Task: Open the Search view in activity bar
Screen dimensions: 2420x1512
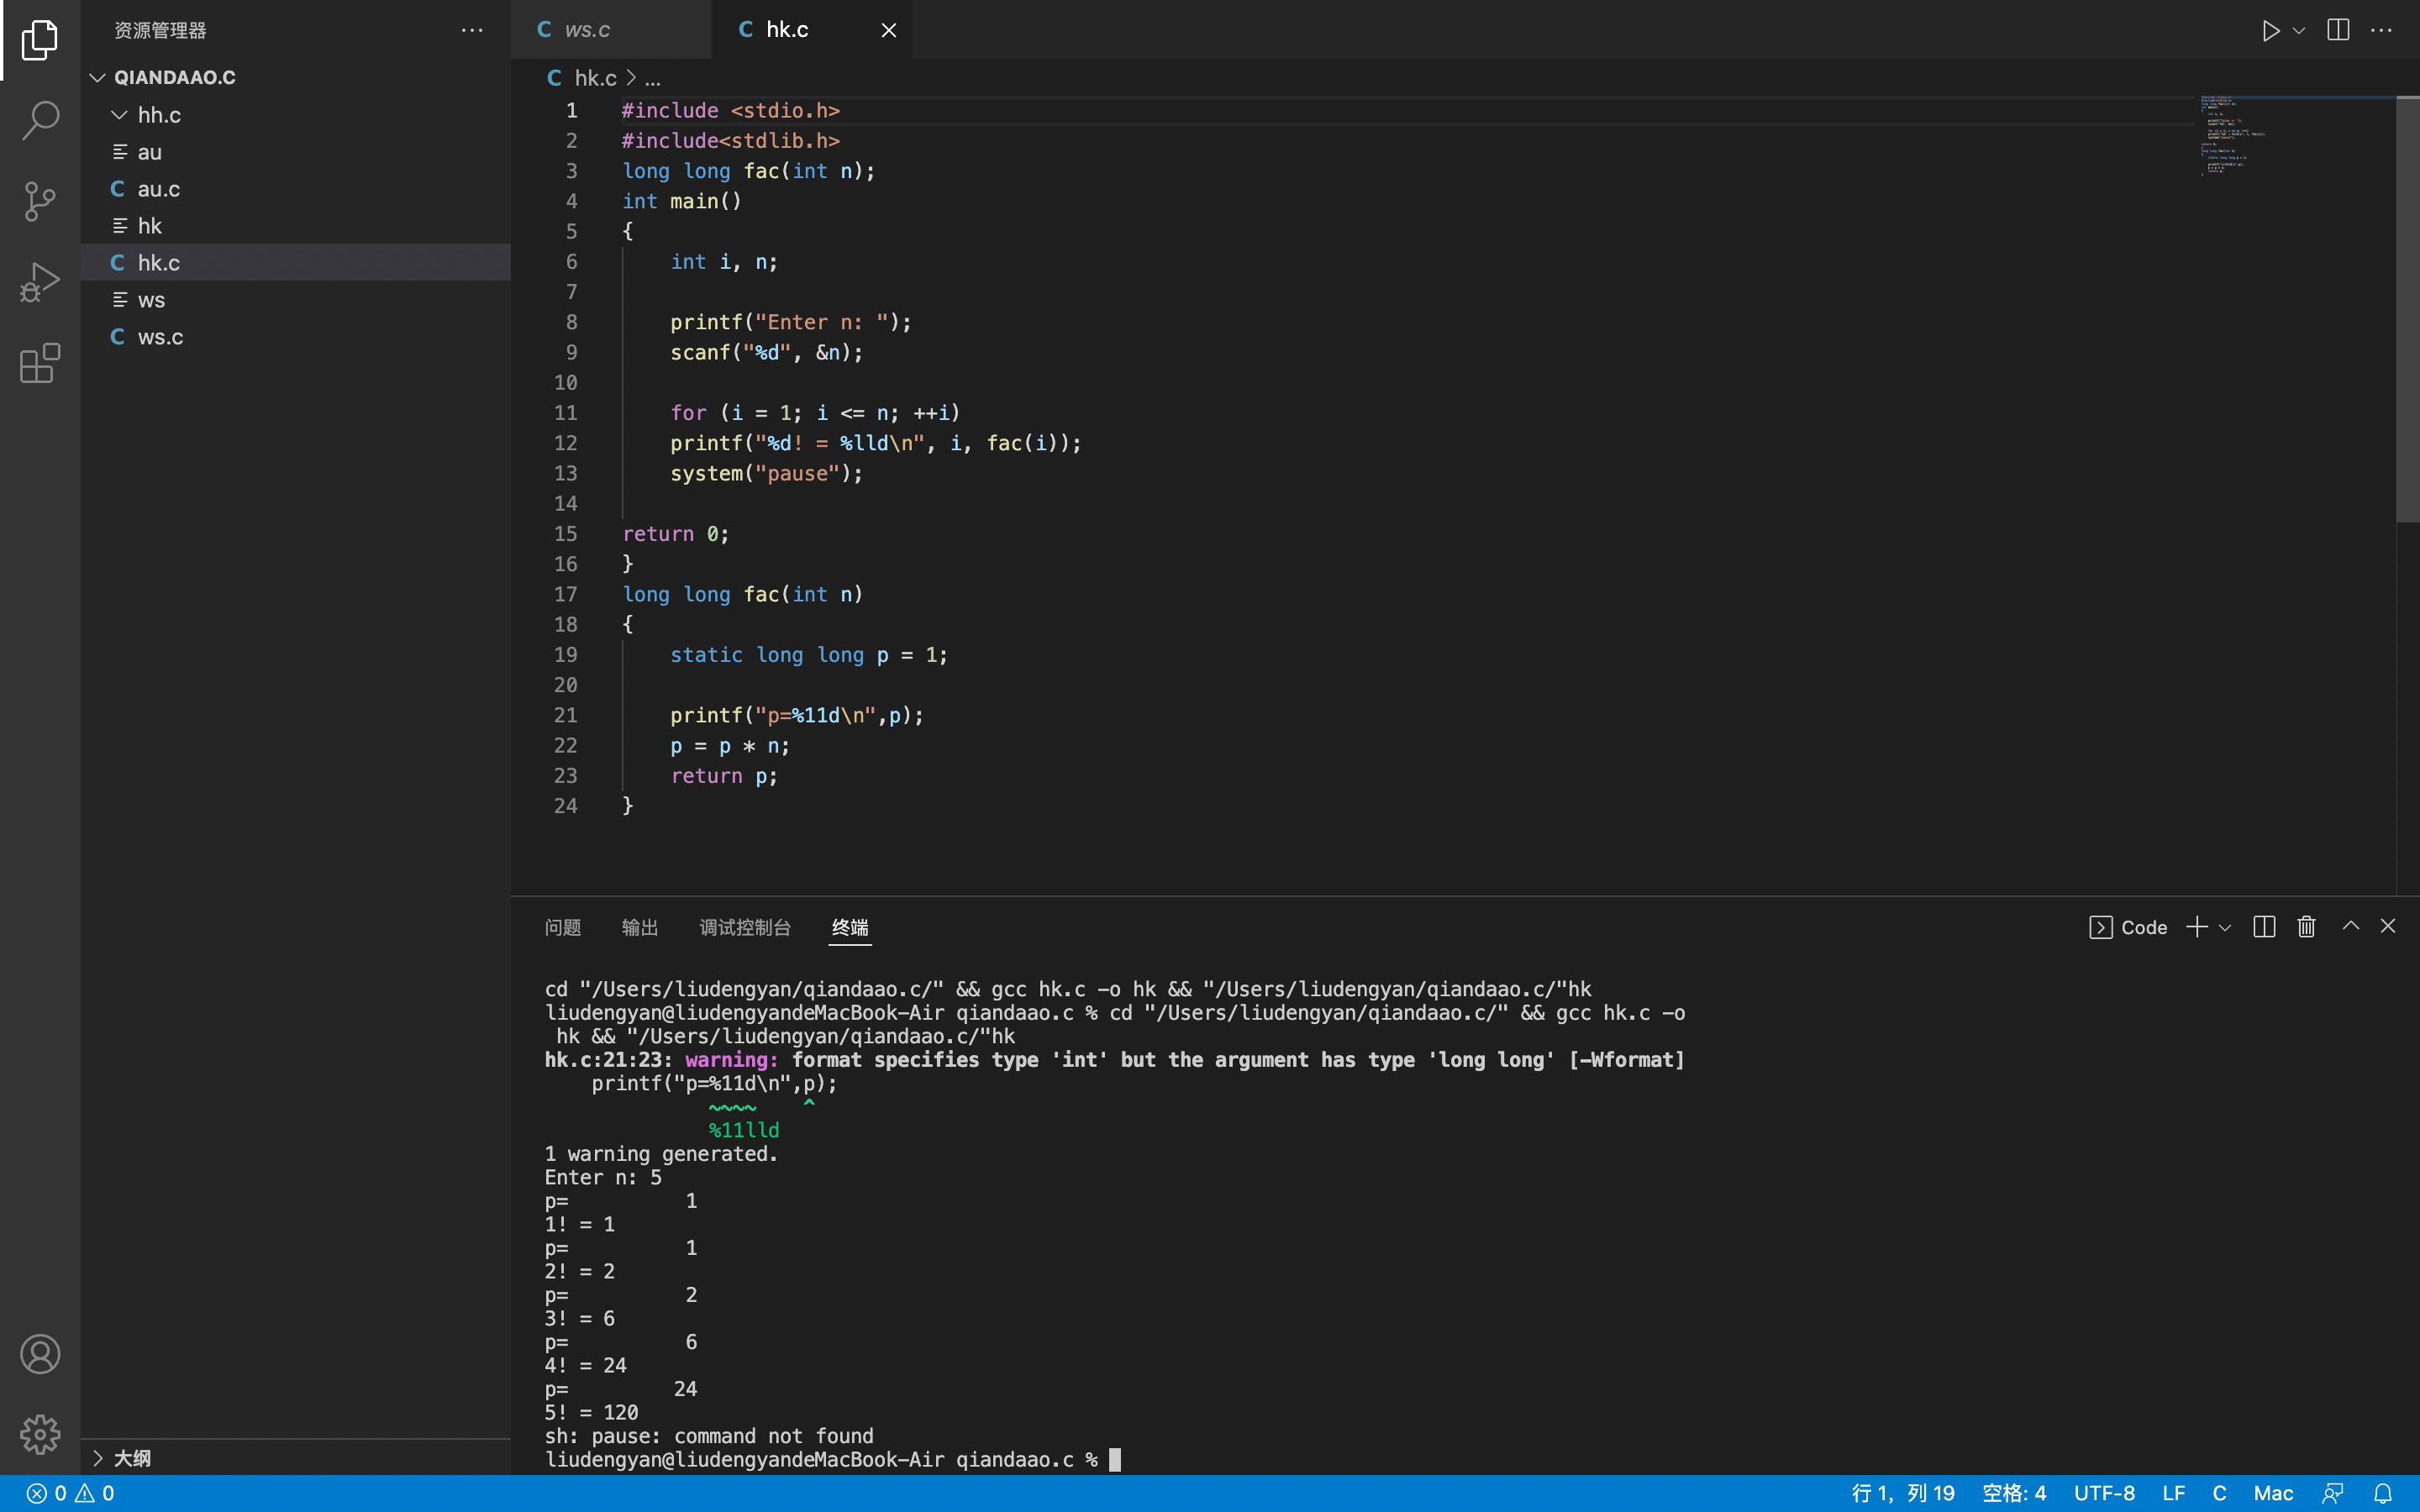Action: pos(40,120)
